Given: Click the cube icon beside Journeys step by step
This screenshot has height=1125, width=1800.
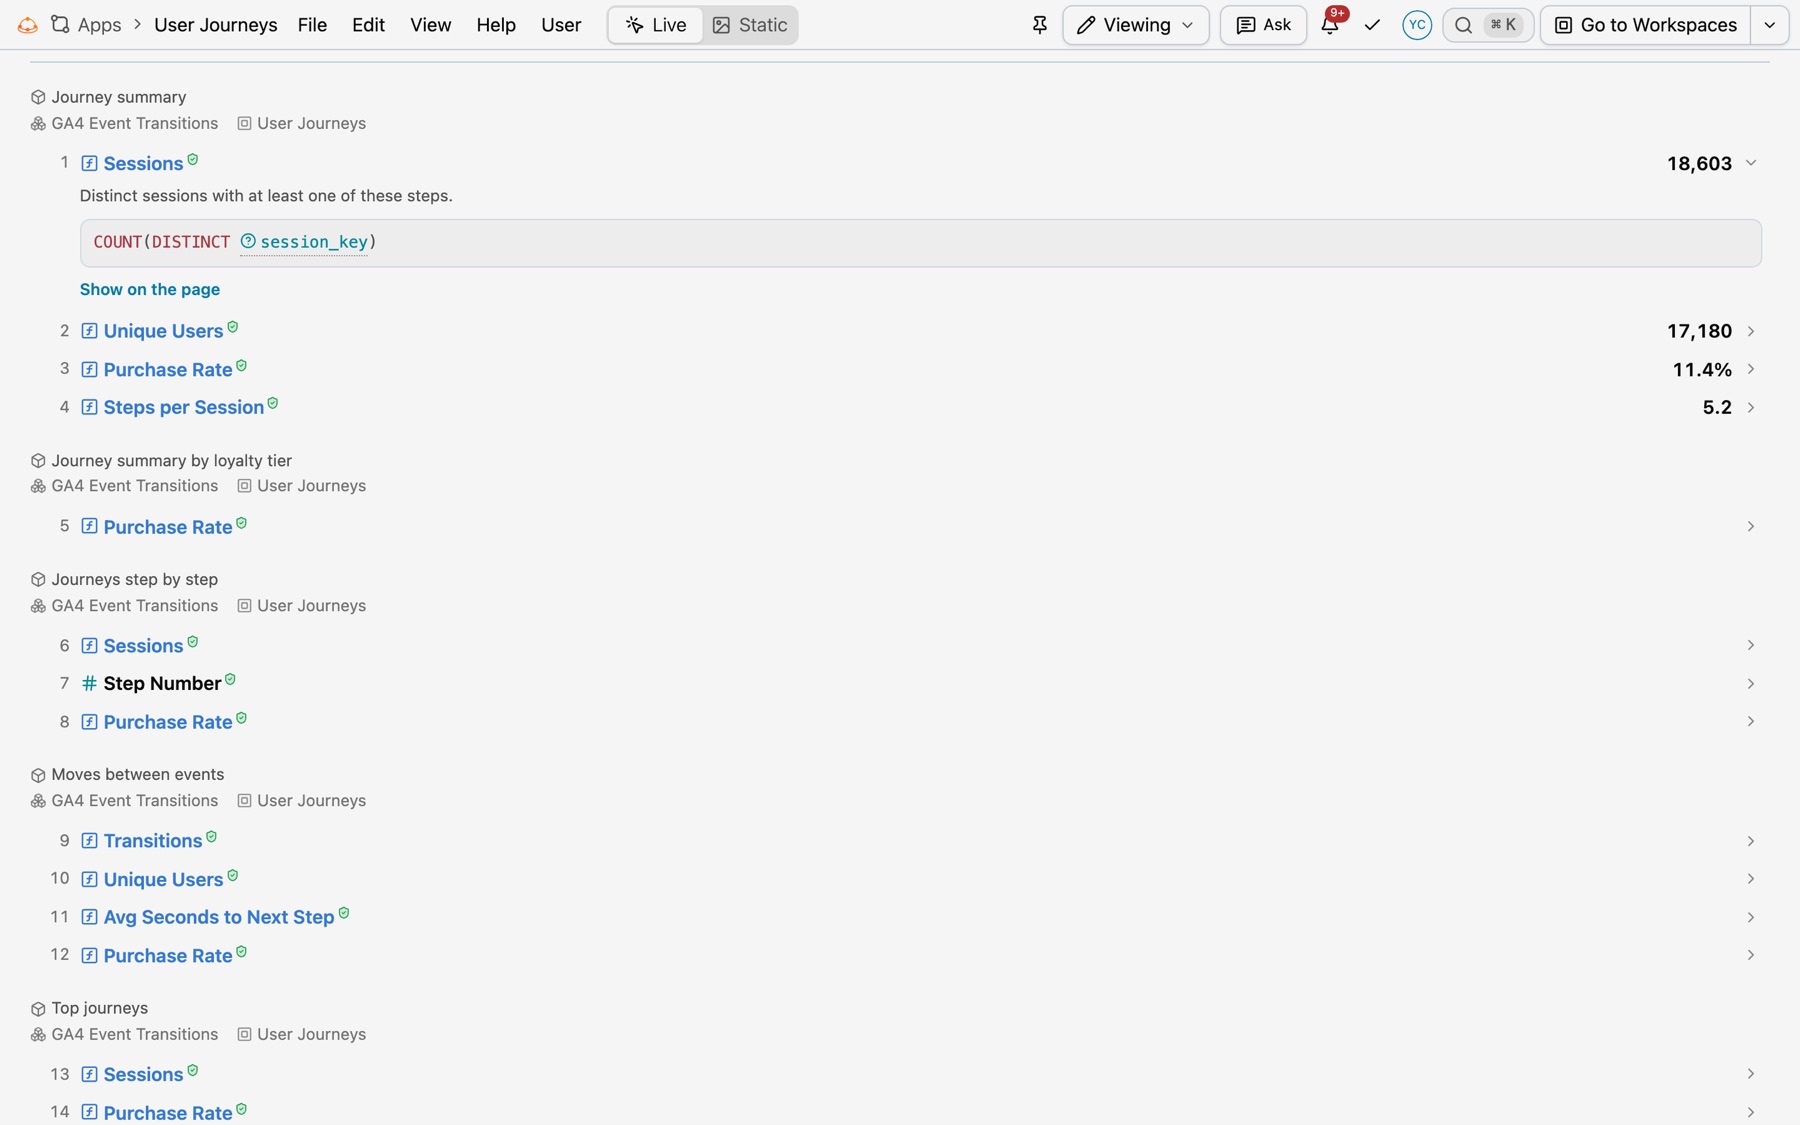Looking at the screenshot, I should point(38,579).
